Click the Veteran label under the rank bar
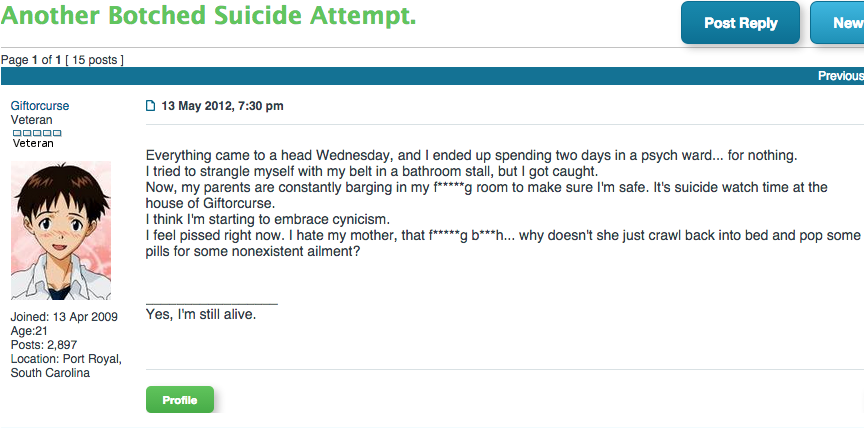 (33, 143)
